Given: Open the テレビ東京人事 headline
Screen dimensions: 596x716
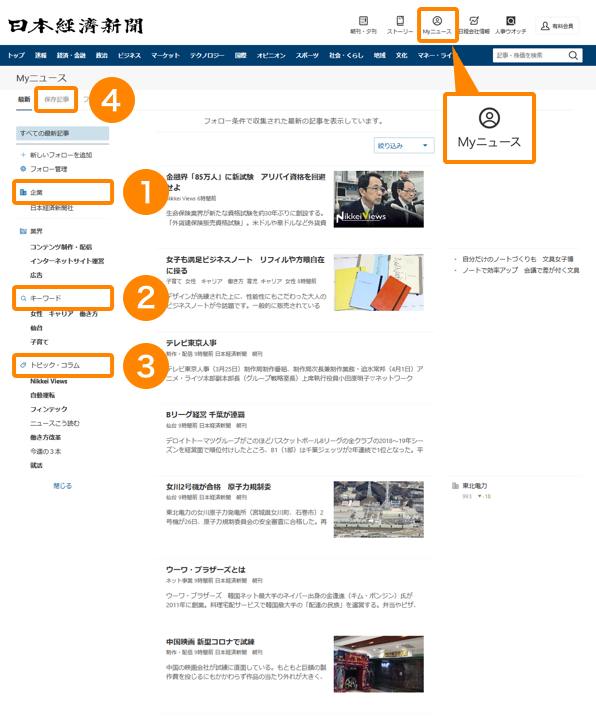Looking at the screenshot, I should tap(191, 343).
